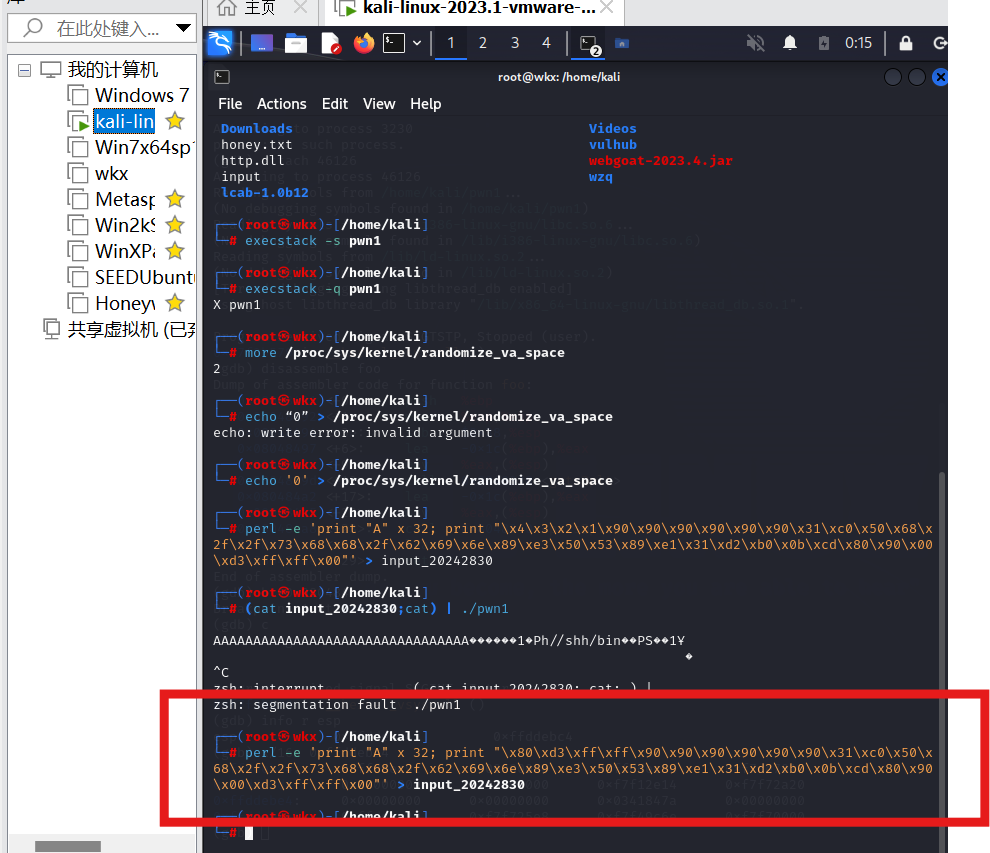Click the show desktop panel icon
The image size is (990, 853).
(x=262, y=43)
